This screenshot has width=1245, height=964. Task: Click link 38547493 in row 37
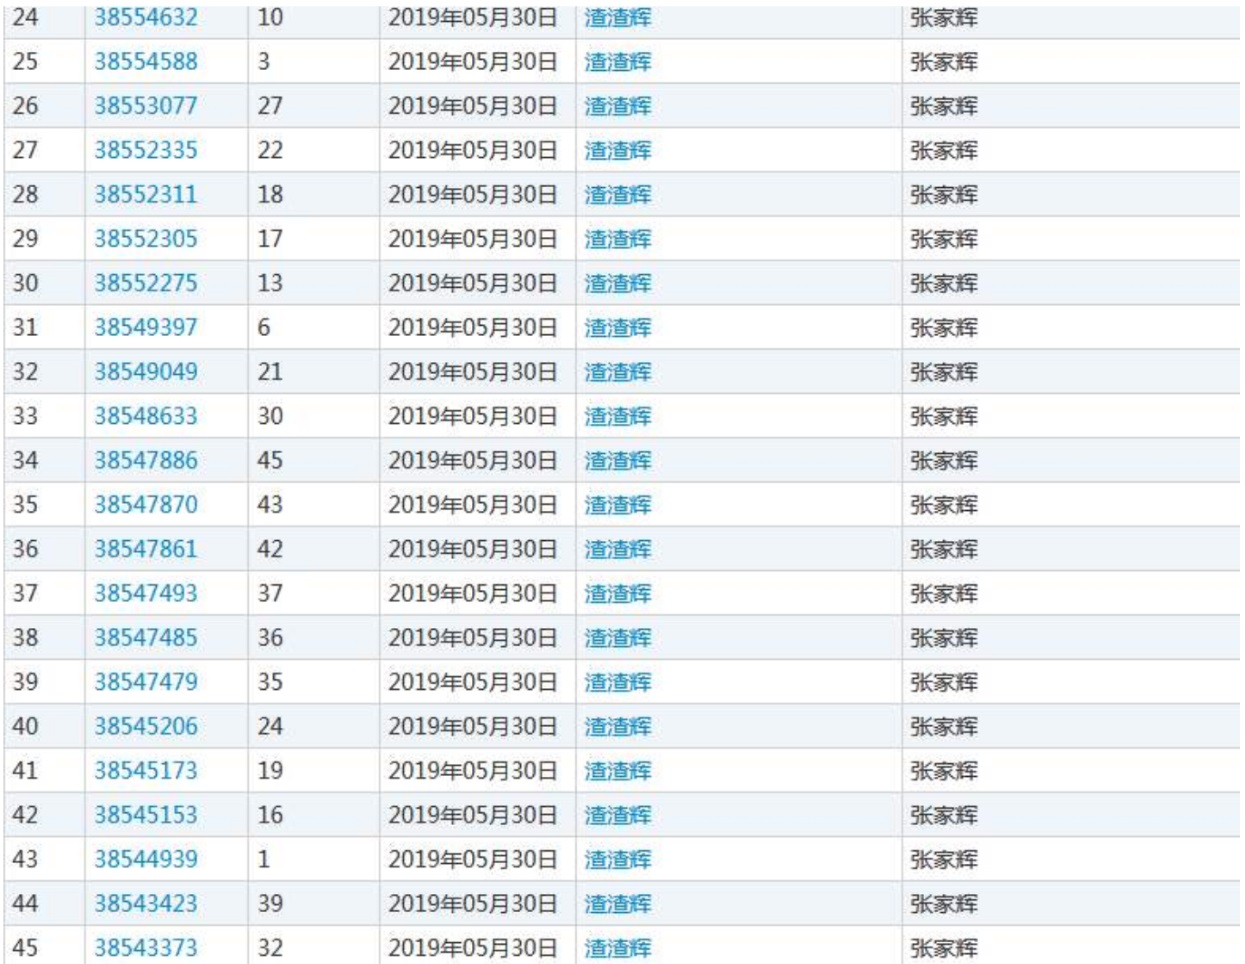pyautogui.click(x=146, y=593)
